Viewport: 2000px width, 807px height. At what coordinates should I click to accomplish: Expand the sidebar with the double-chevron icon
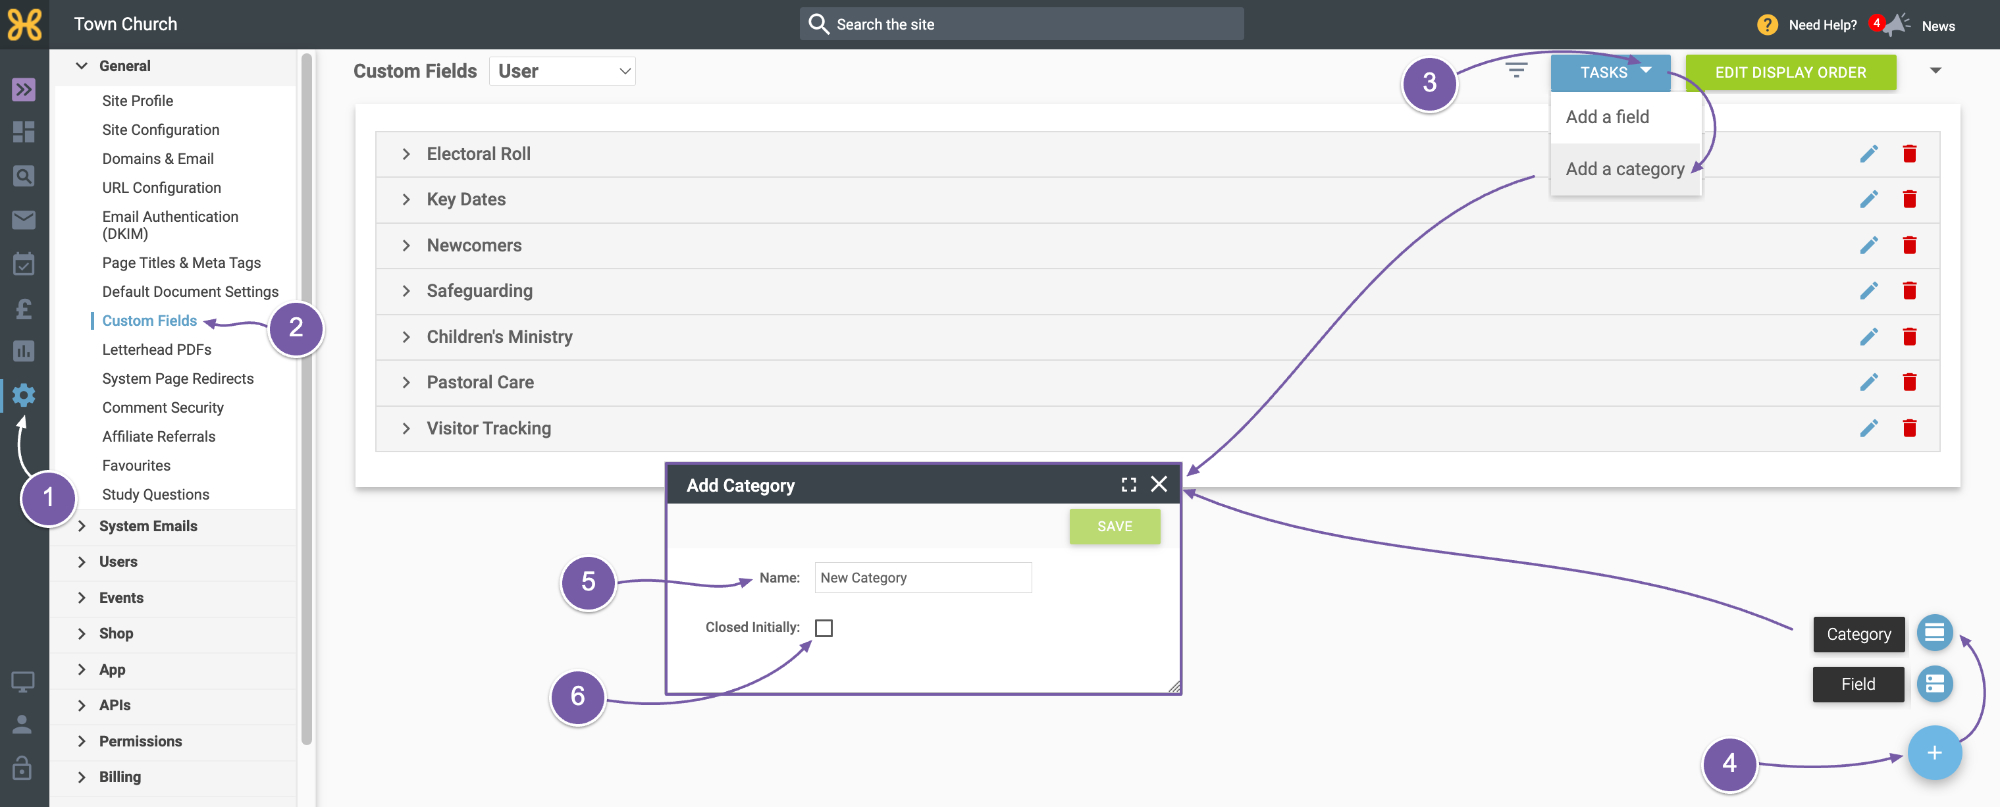24,90
